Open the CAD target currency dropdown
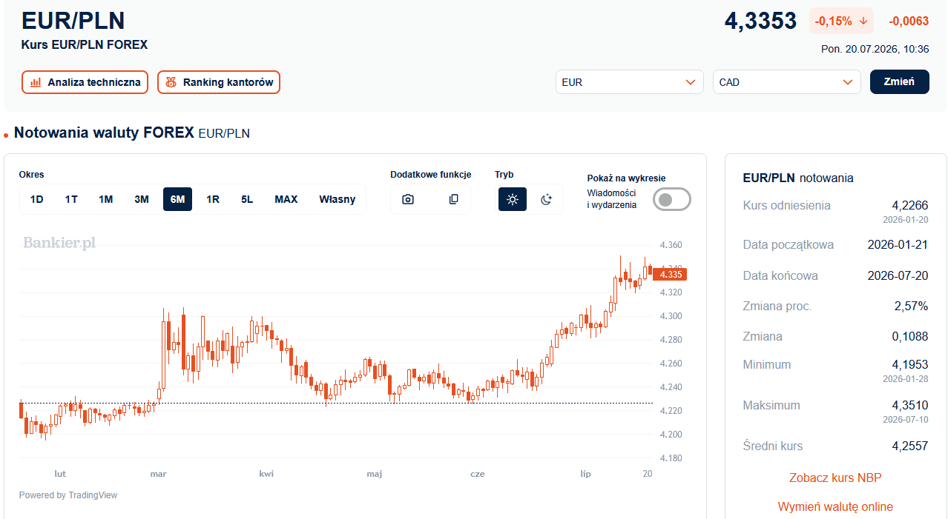The width and height of the screenshot is (948, 519). click(786, 82)
